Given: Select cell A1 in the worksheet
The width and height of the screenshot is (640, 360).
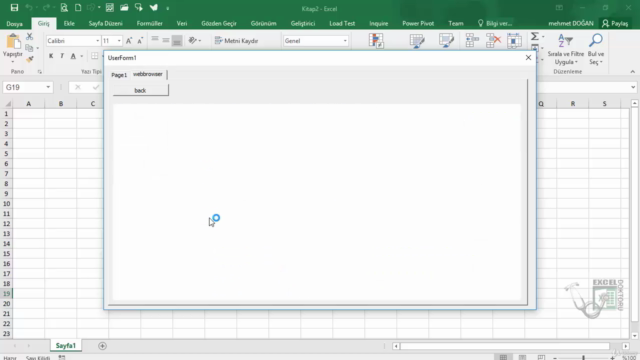Looking at the screenshot, I should [x=29, y=114].
